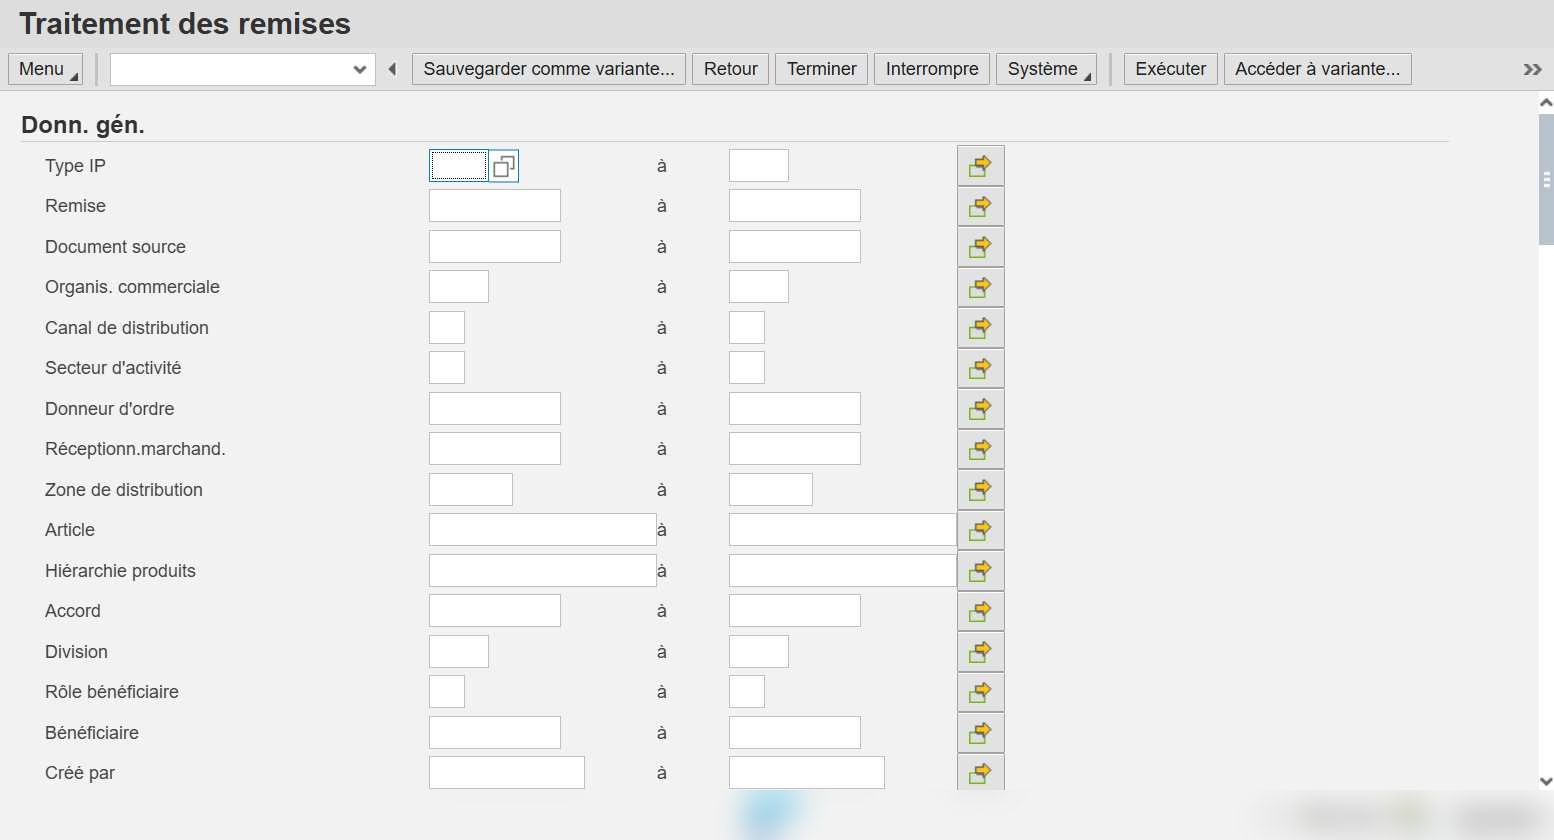Click Sauvegarder comme variante button
The width and height of the screenshot is (1554, 840).
549,69
